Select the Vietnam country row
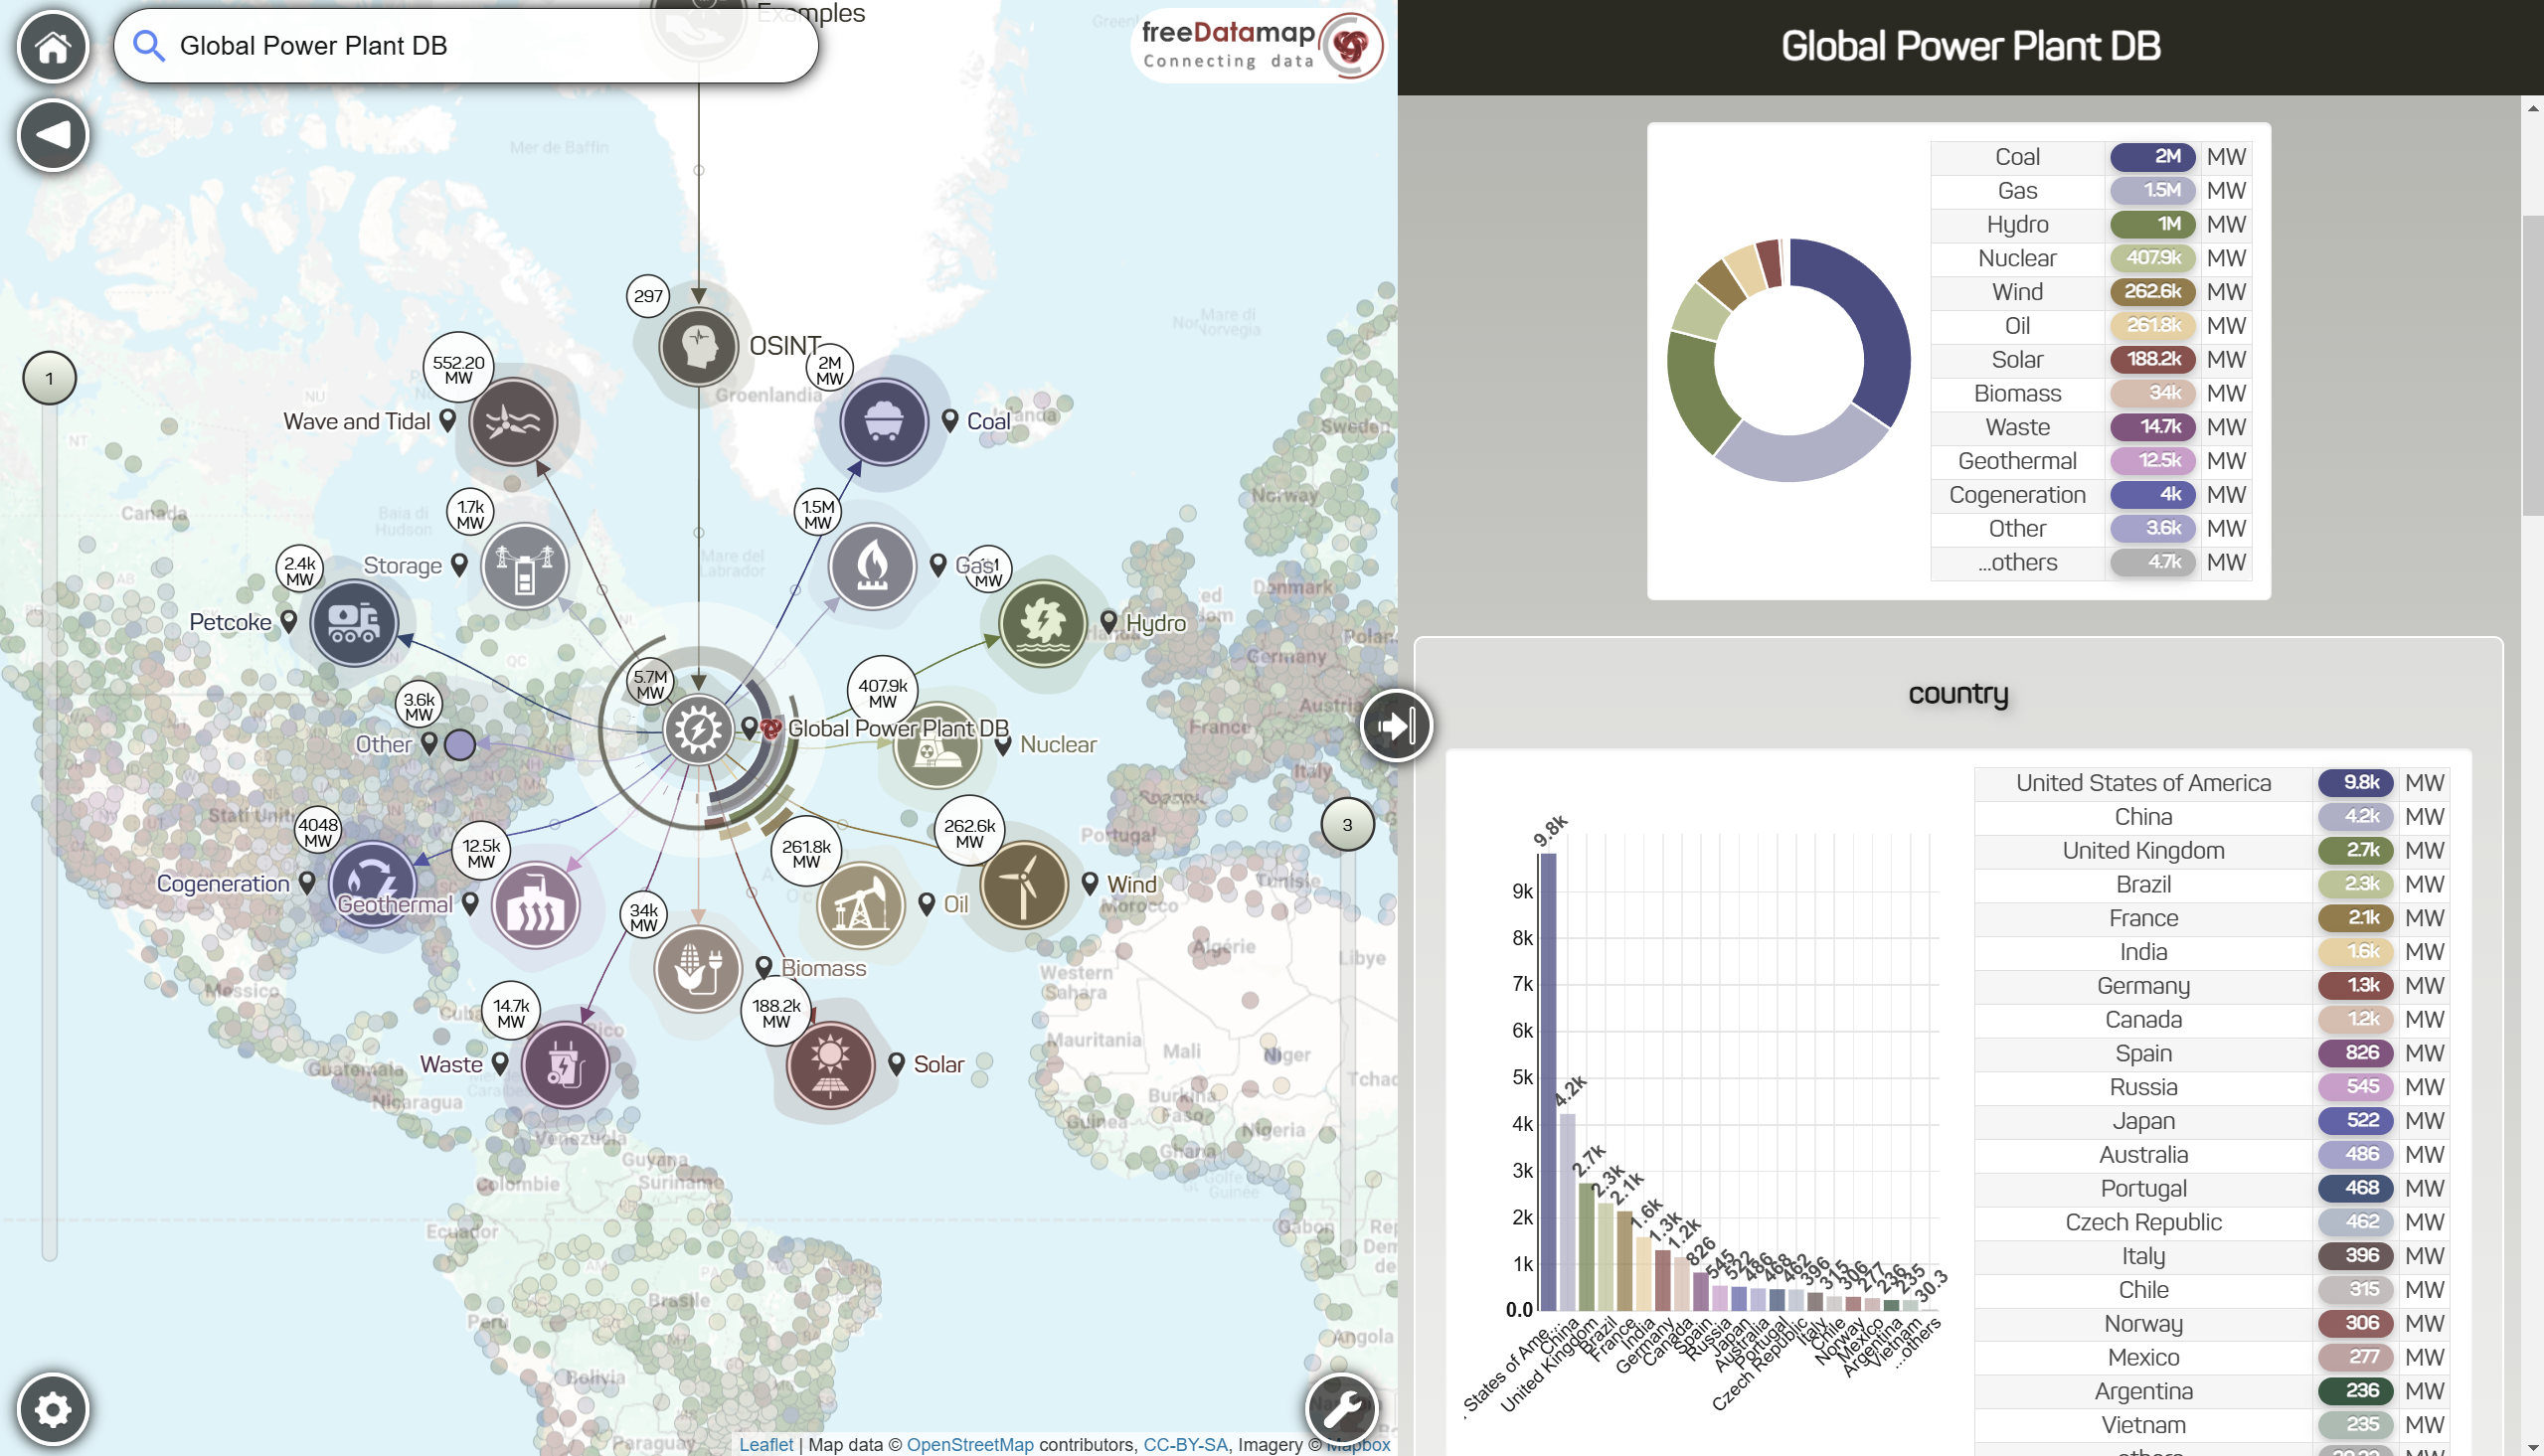 (2212, 1425)
